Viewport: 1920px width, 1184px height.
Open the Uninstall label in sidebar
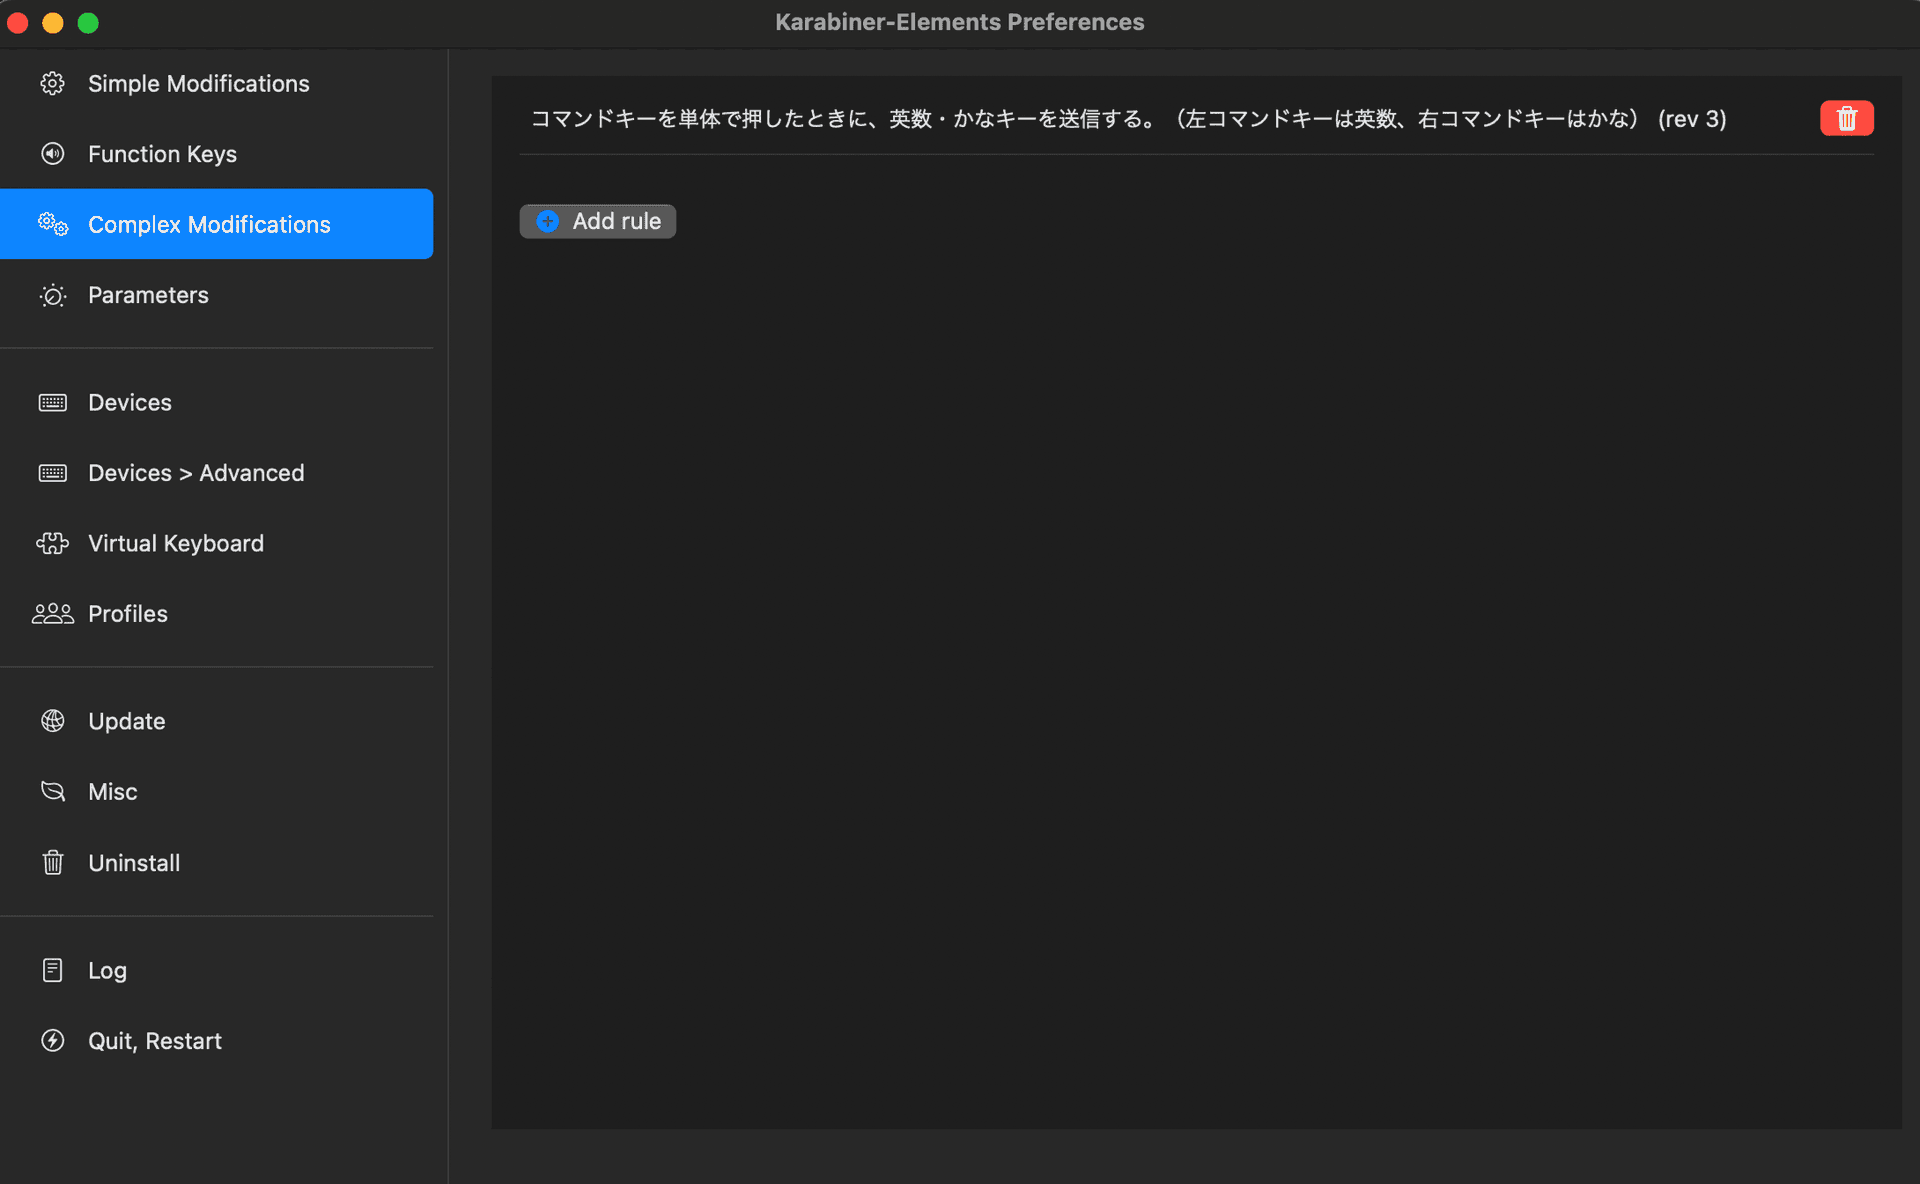click(x=134, y=862)
